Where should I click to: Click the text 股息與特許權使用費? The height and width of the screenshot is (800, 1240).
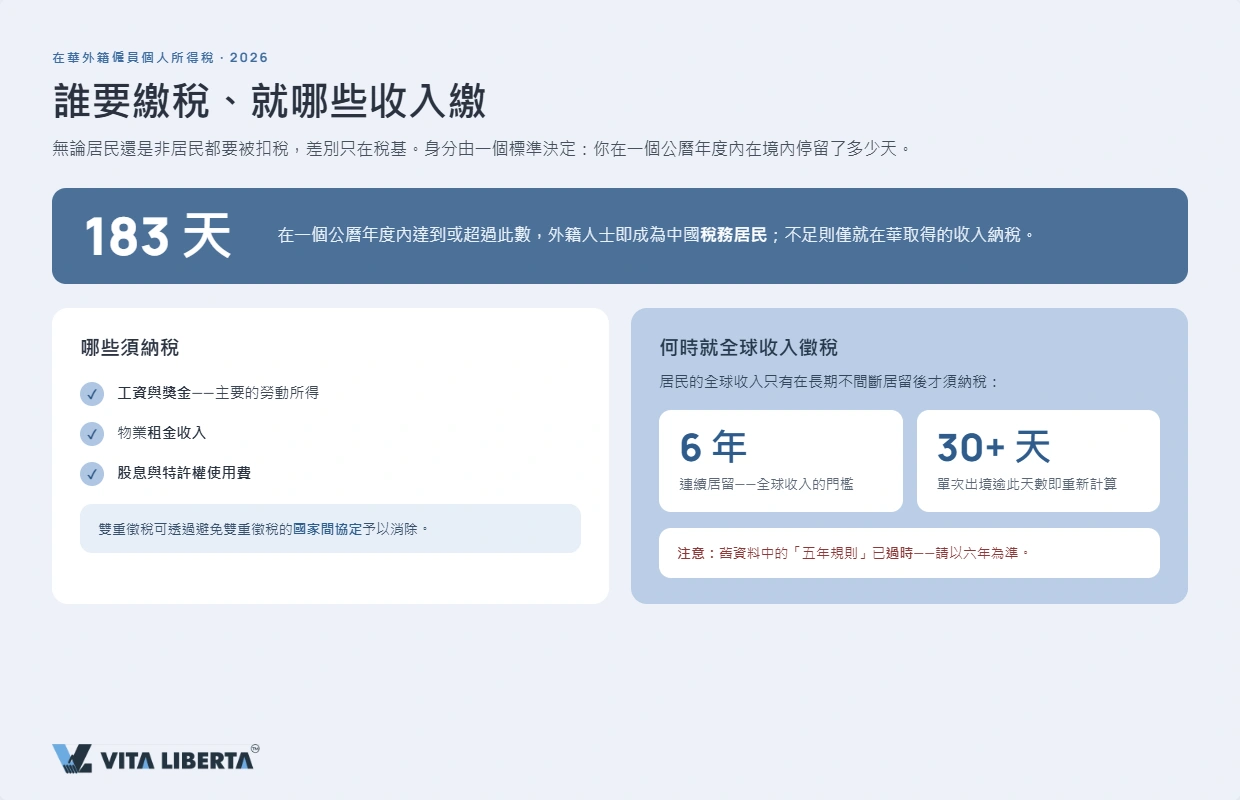coord(184,473)
